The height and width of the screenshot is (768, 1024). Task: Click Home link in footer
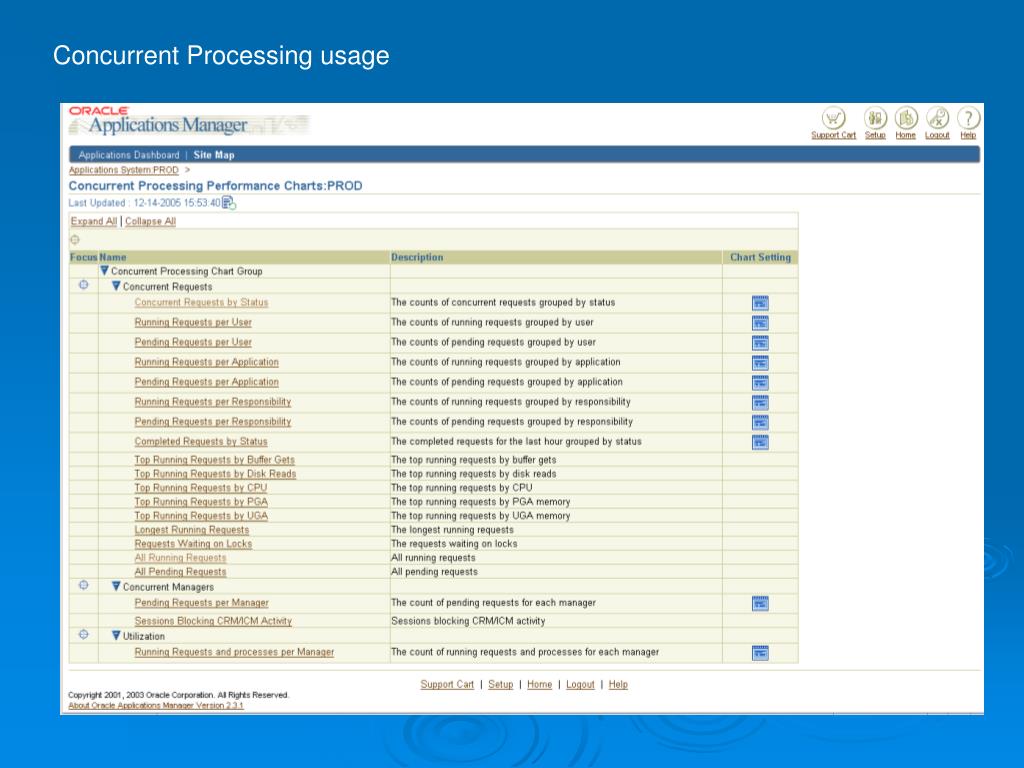[539, 684]
